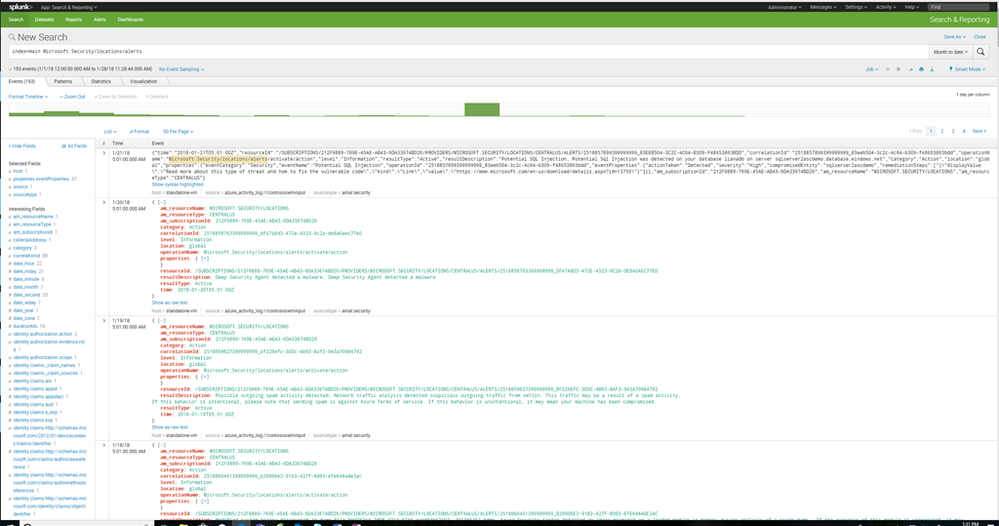Open the Job dropdown
This screenshot has width=999, height=526.
coord(872,69)
